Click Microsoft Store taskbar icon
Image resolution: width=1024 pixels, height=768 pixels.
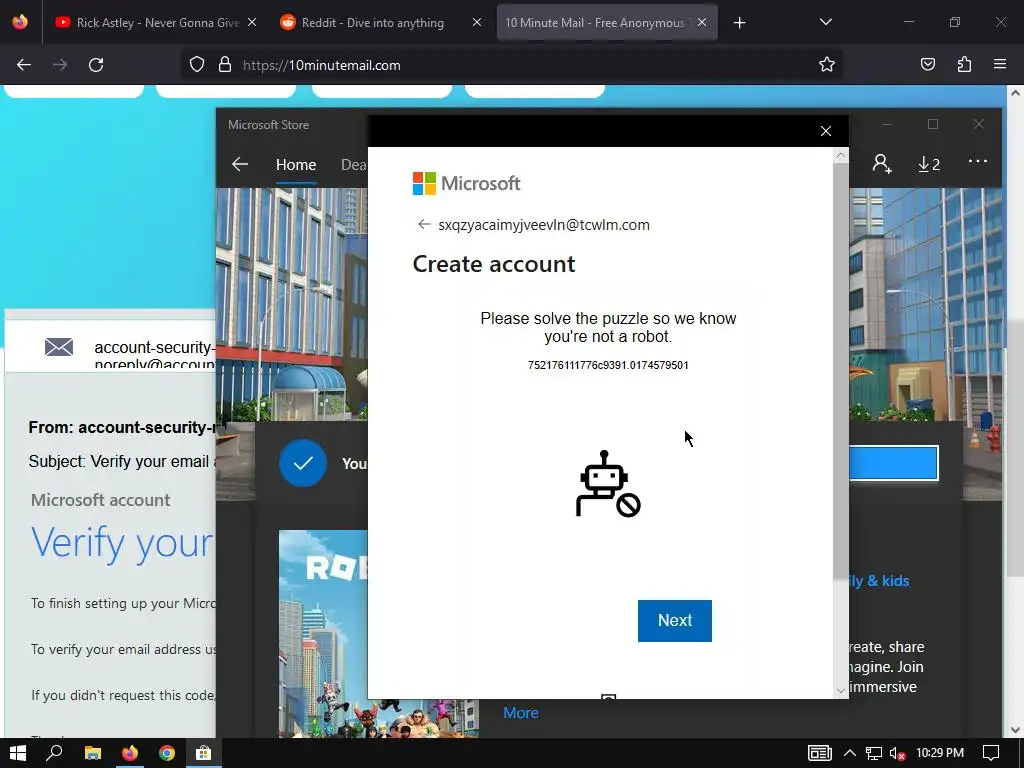pyautogui.click(x=203, y=753)
